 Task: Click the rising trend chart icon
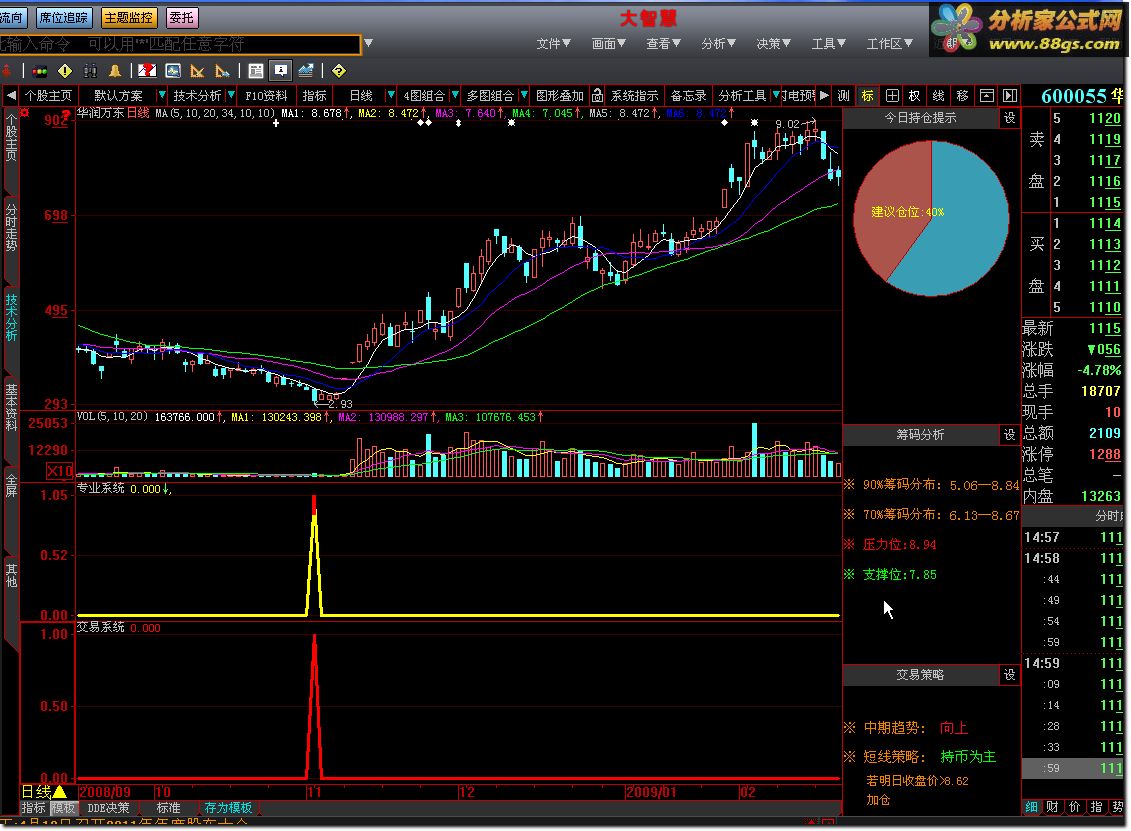coord(306,71)
